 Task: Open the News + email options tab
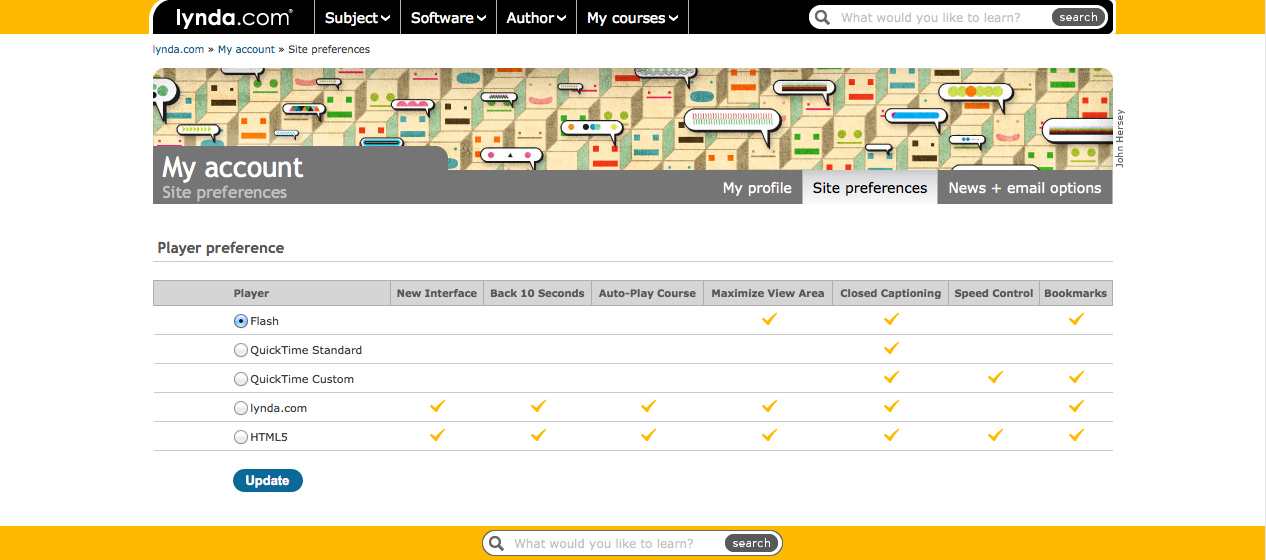click(1024, 188)
